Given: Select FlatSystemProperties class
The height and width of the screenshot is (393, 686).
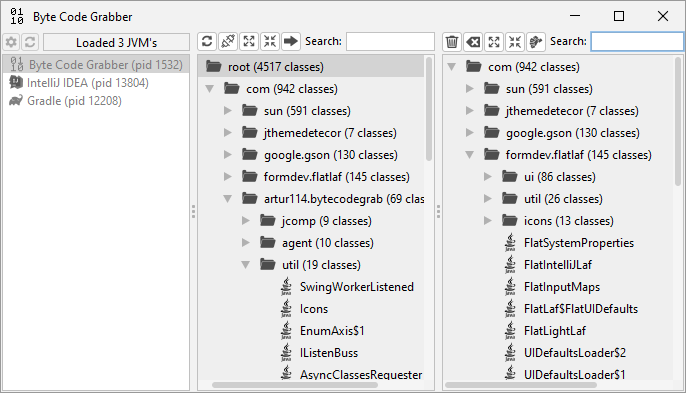Looking at the screenshot, I should 579,243.
